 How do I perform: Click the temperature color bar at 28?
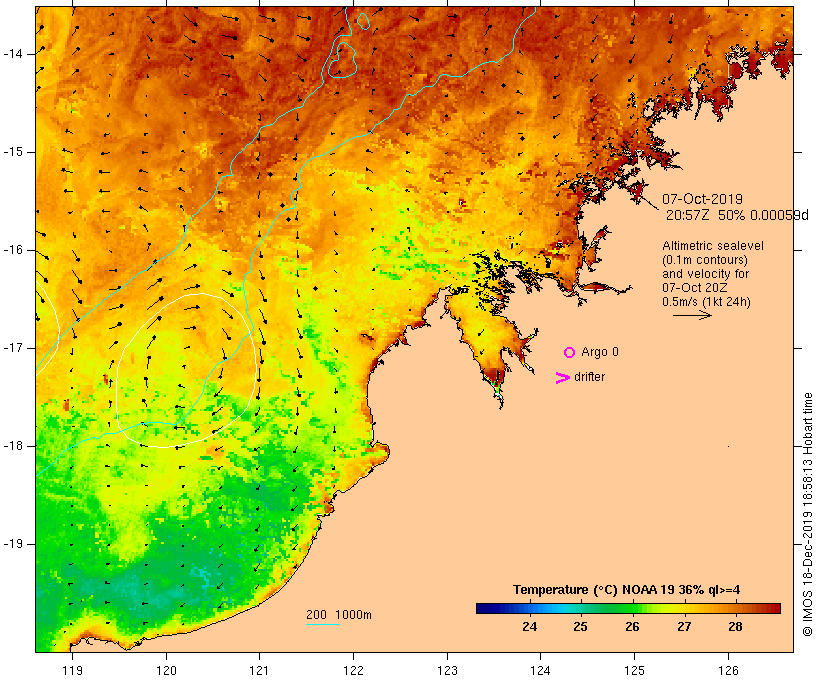[x=736, y=608]
